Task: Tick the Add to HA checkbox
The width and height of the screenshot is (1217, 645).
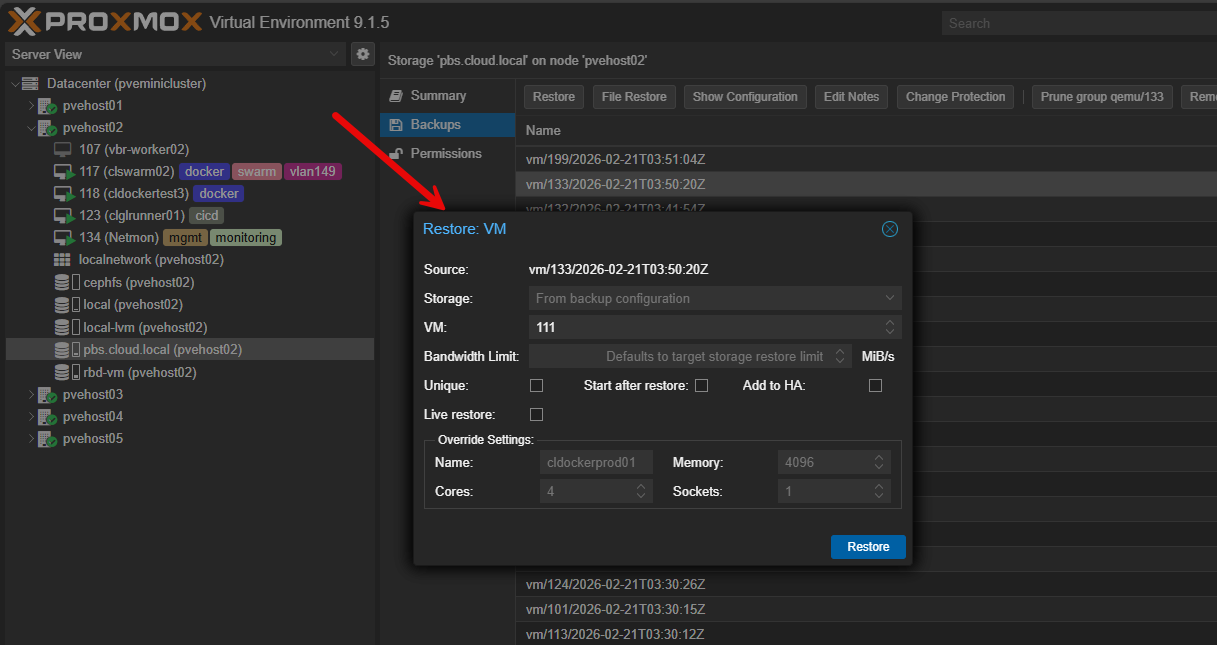Action: (x=875, y=386)
